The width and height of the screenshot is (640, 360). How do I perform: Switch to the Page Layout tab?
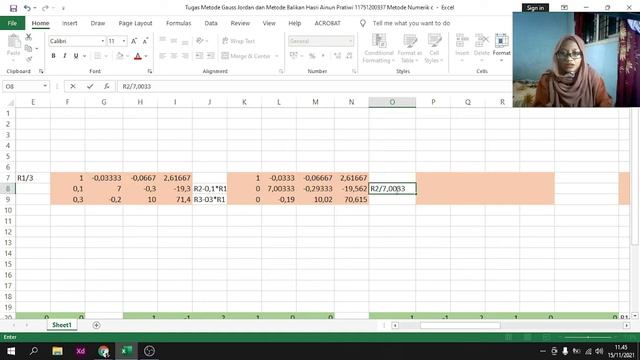click(x=135, y=23)
